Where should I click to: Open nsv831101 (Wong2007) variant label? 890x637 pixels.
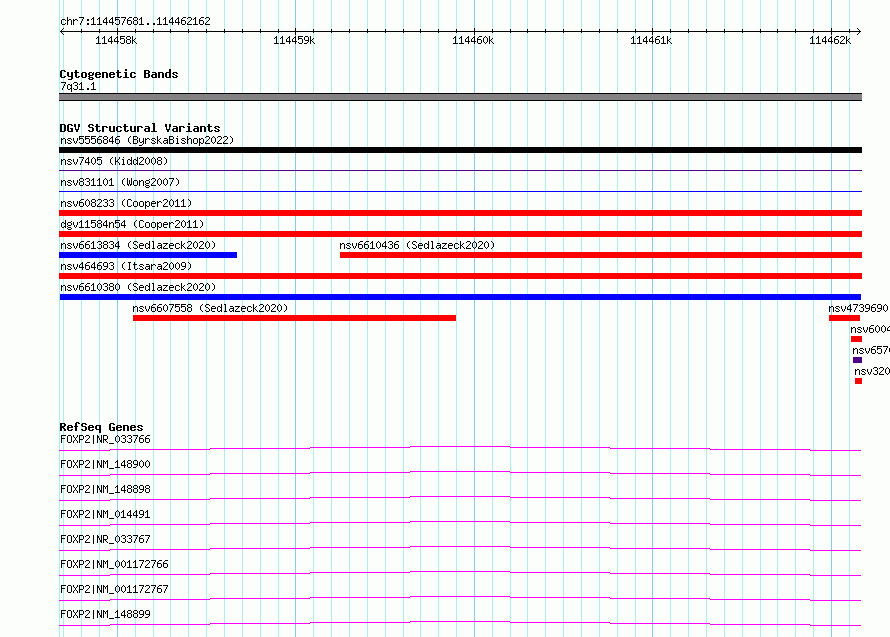pos(120,182)
